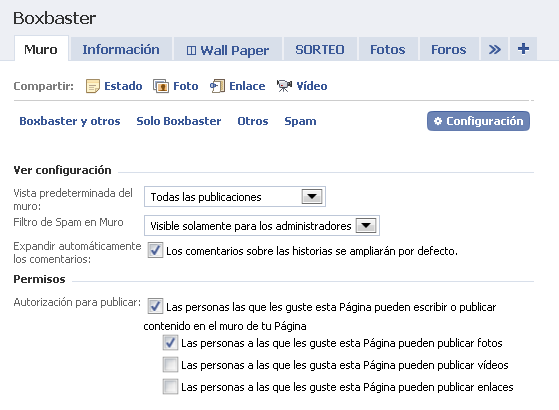Click the 'Permisos' section heading
The width and height of the screenshot is (559, 410).
pyautogui.click(x=39, y=279)
